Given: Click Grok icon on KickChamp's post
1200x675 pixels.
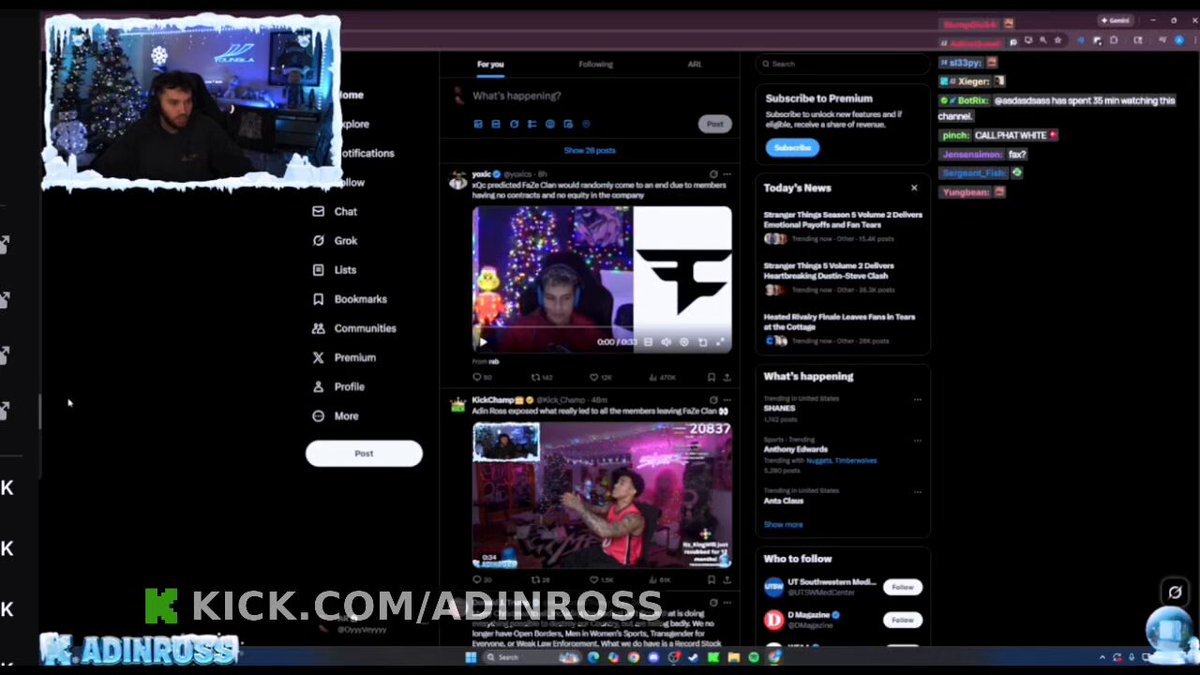Looking at the screenshot, I should tap(713, 399).
